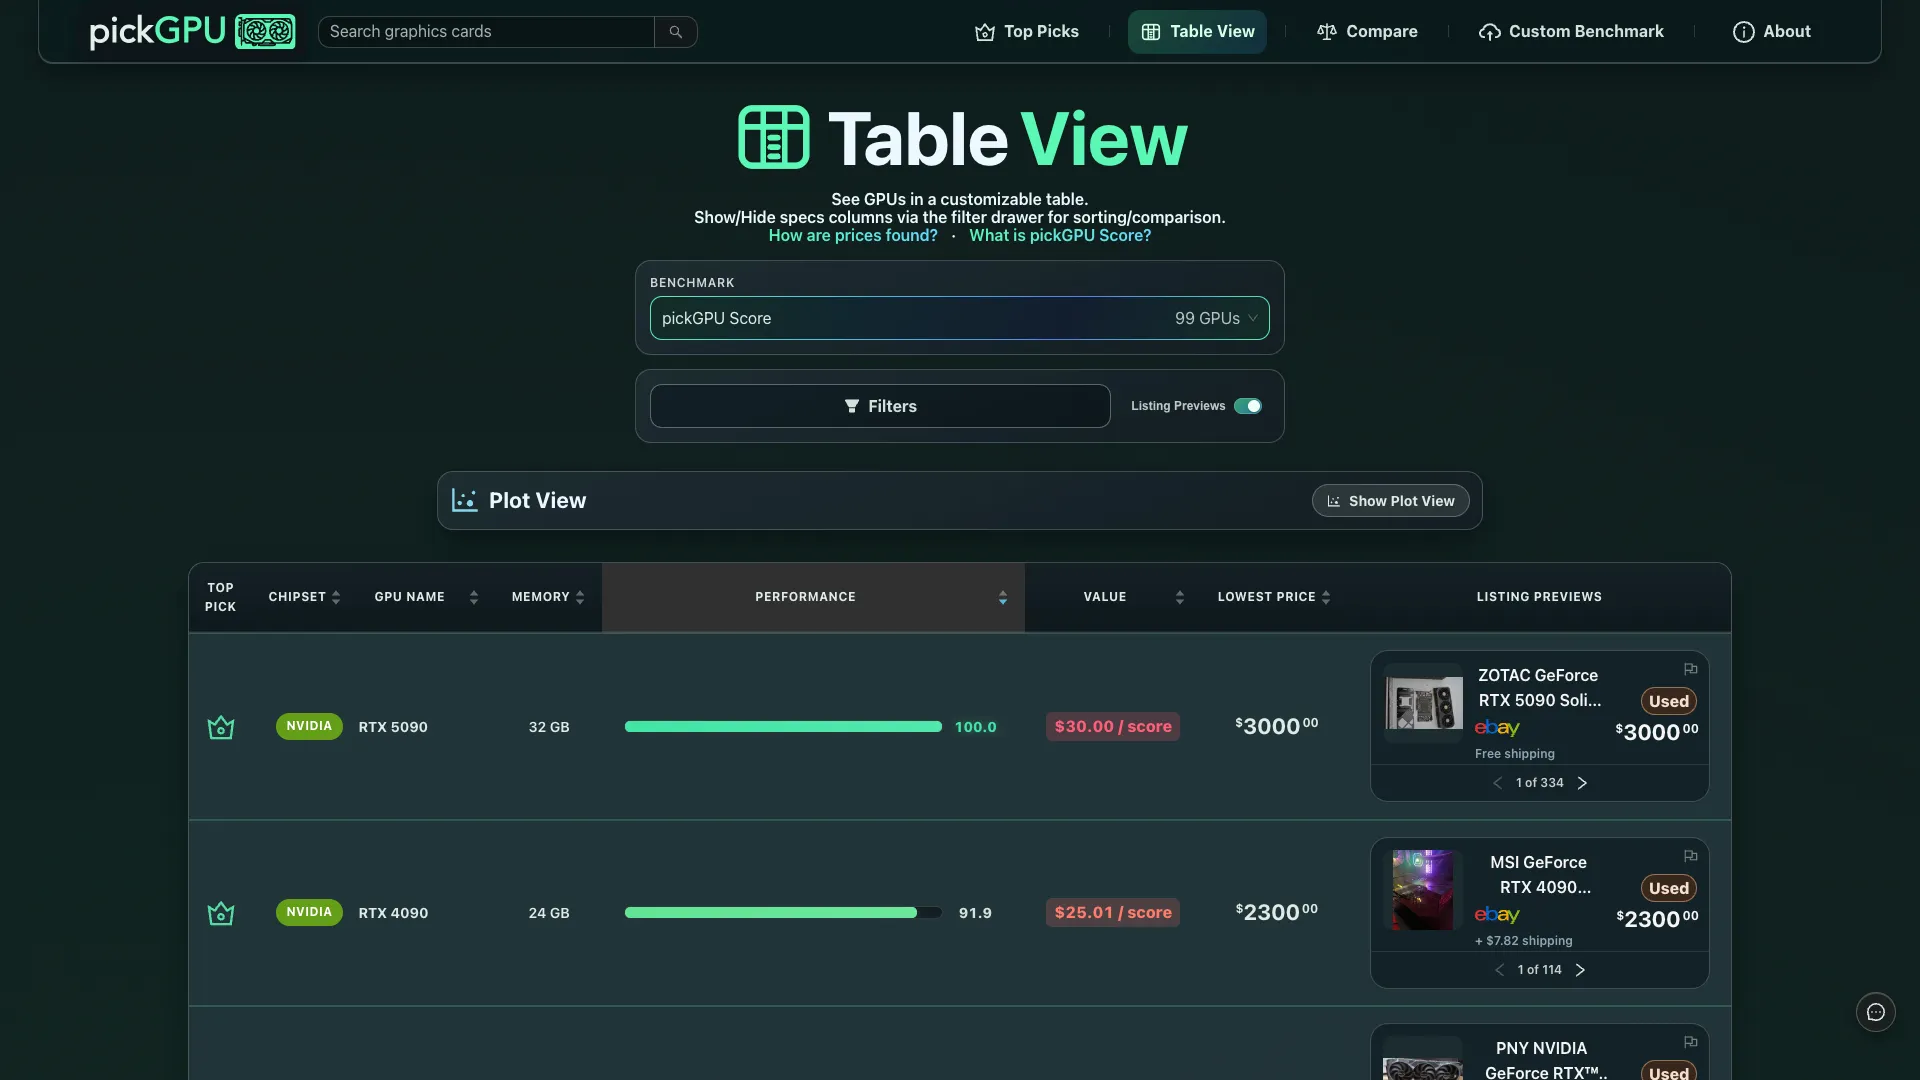Open the Custom Benchmark page
Image resolution: width=1920 pixels, height=1080 pixels.
coord(1571,32)
